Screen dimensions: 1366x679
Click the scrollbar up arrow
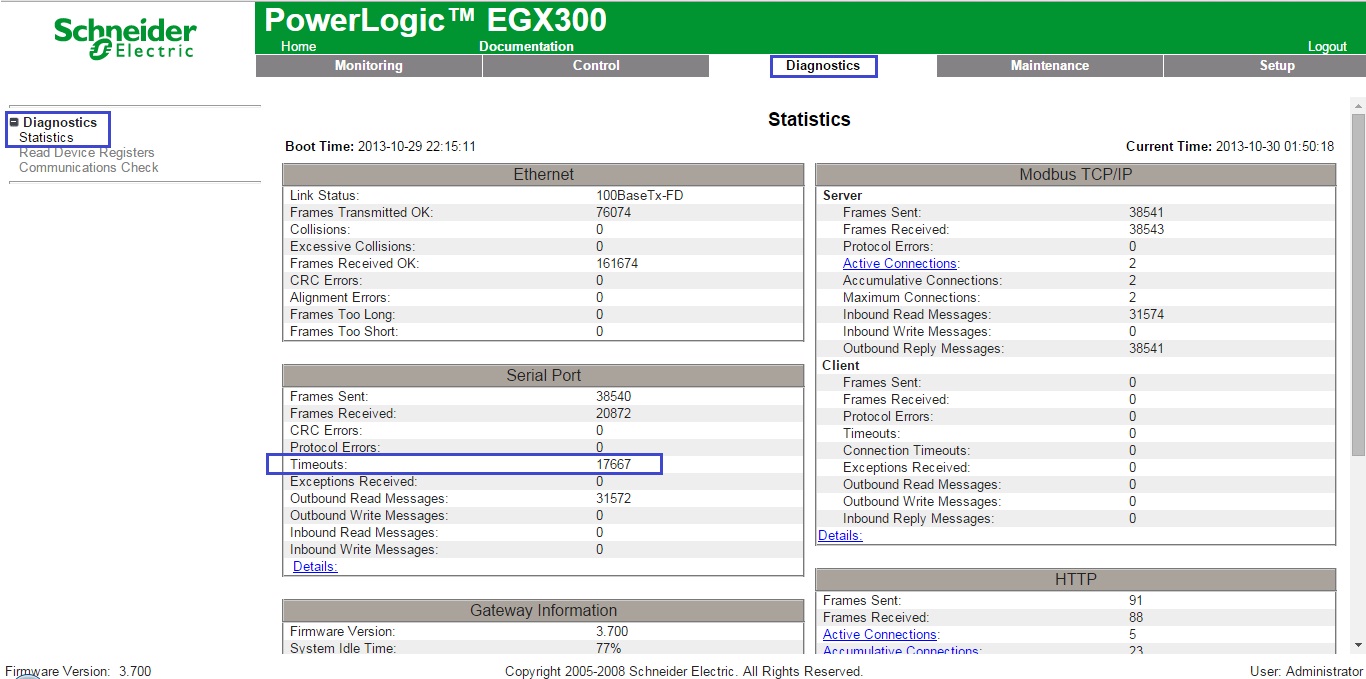click(x=1358, y=105)
